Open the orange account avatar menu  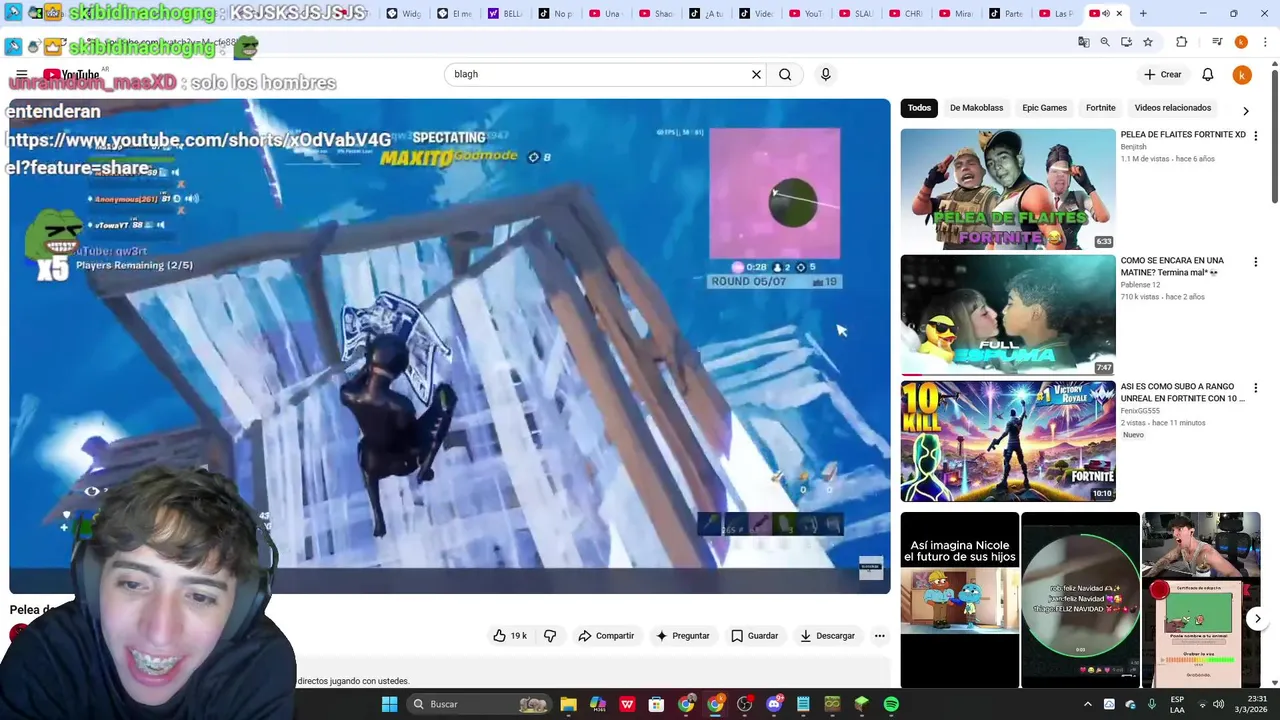point(1241,74)
